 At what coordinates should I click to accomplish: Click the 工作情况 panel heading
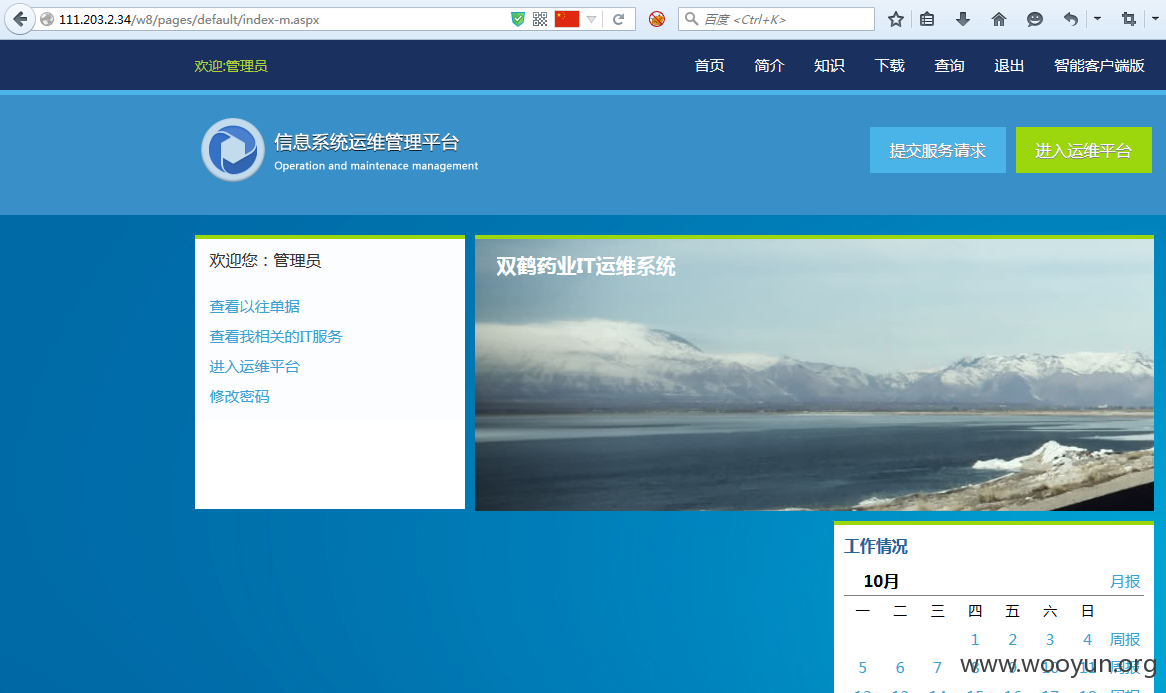(x=876, y=547)
